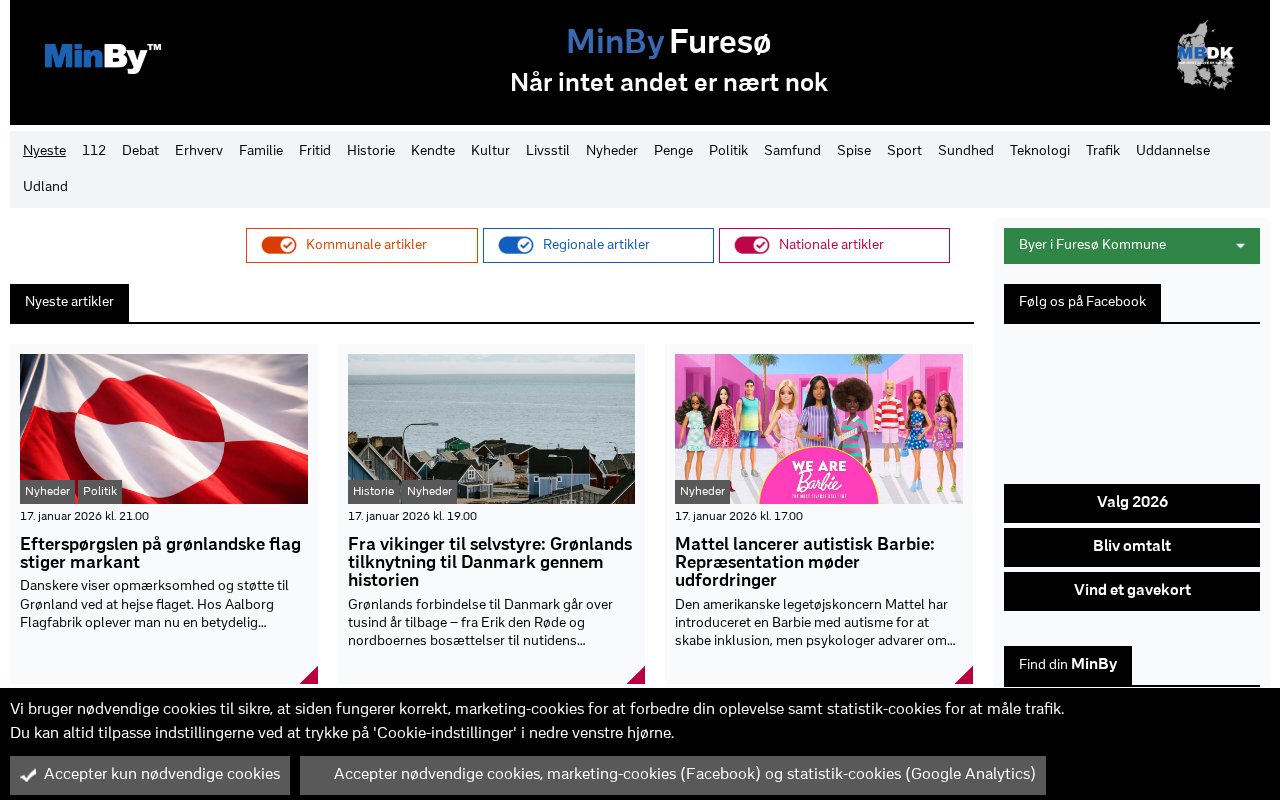Image resolution: width=1280 pixels, height=800 pixels.
Task: Toggle the Kommunale artikler switch
Action: coord(279,245)
